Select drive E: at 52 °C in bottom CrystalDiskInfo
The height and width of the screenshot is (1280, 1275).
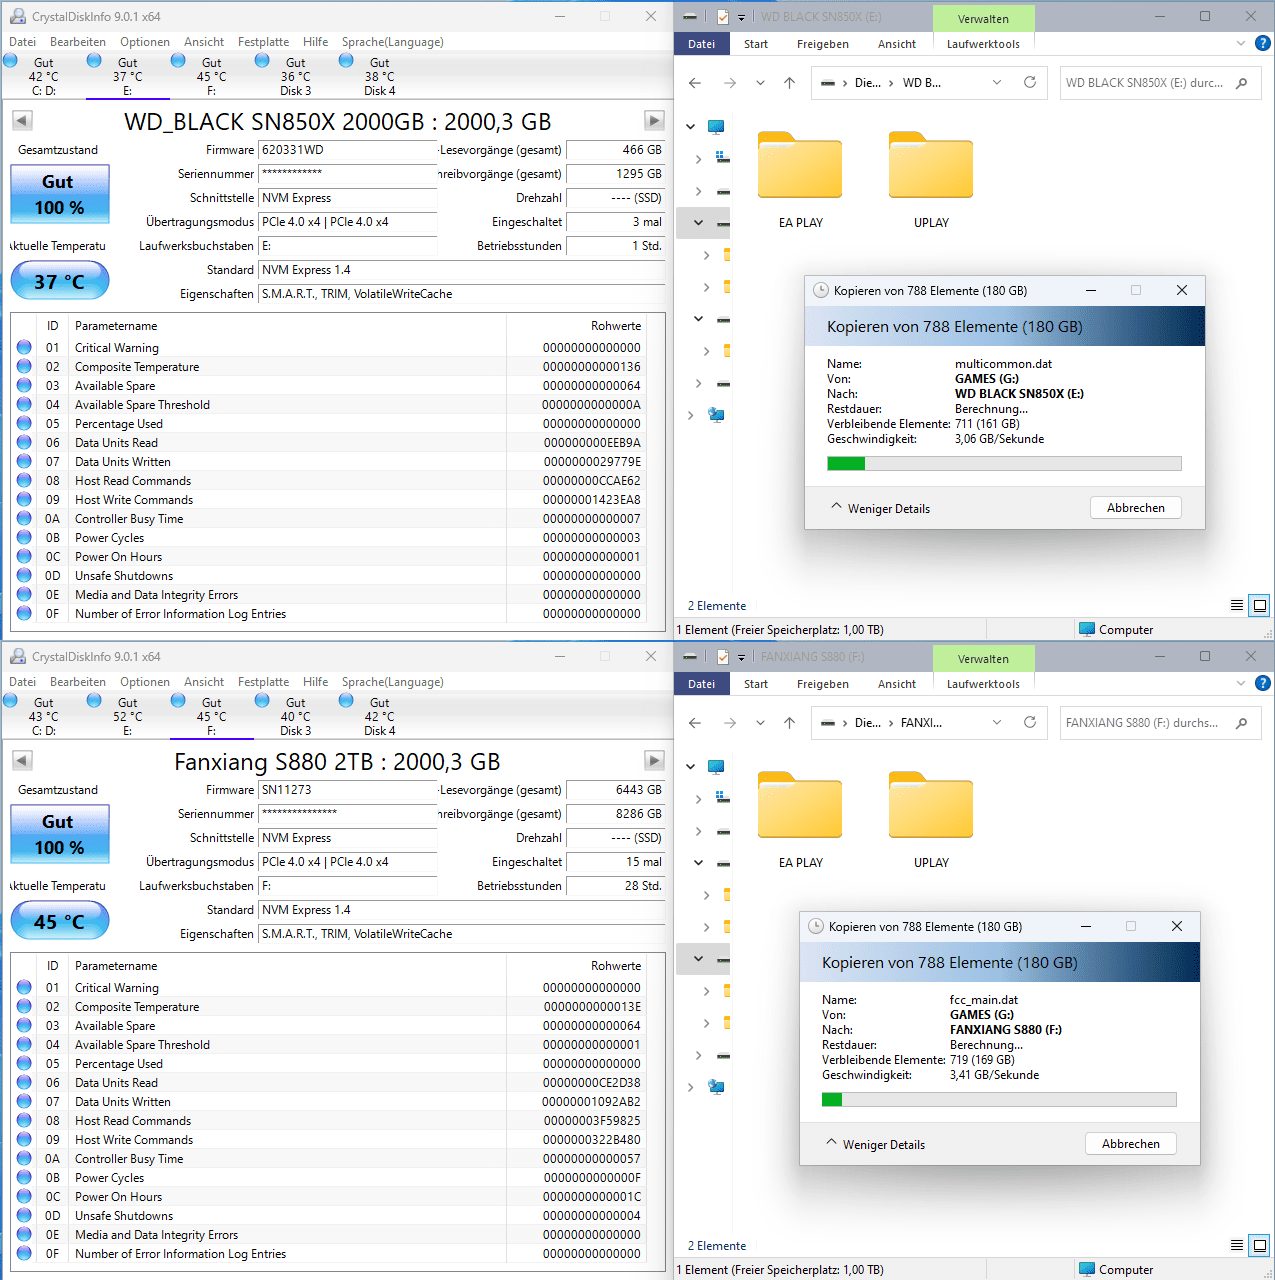[127, 716]
